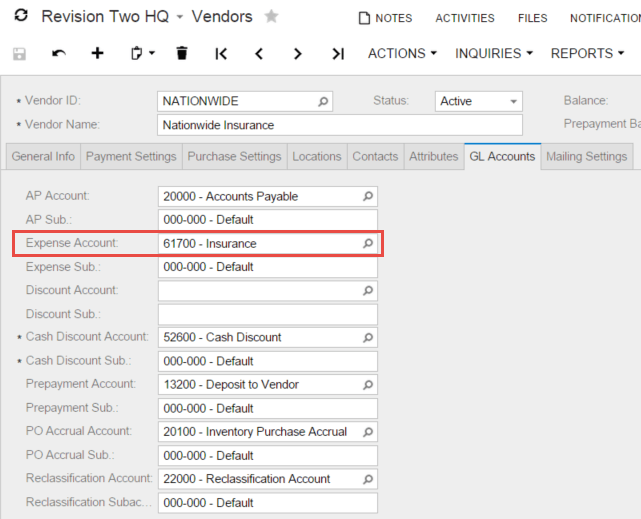Open FILES

tap(532, 18)
